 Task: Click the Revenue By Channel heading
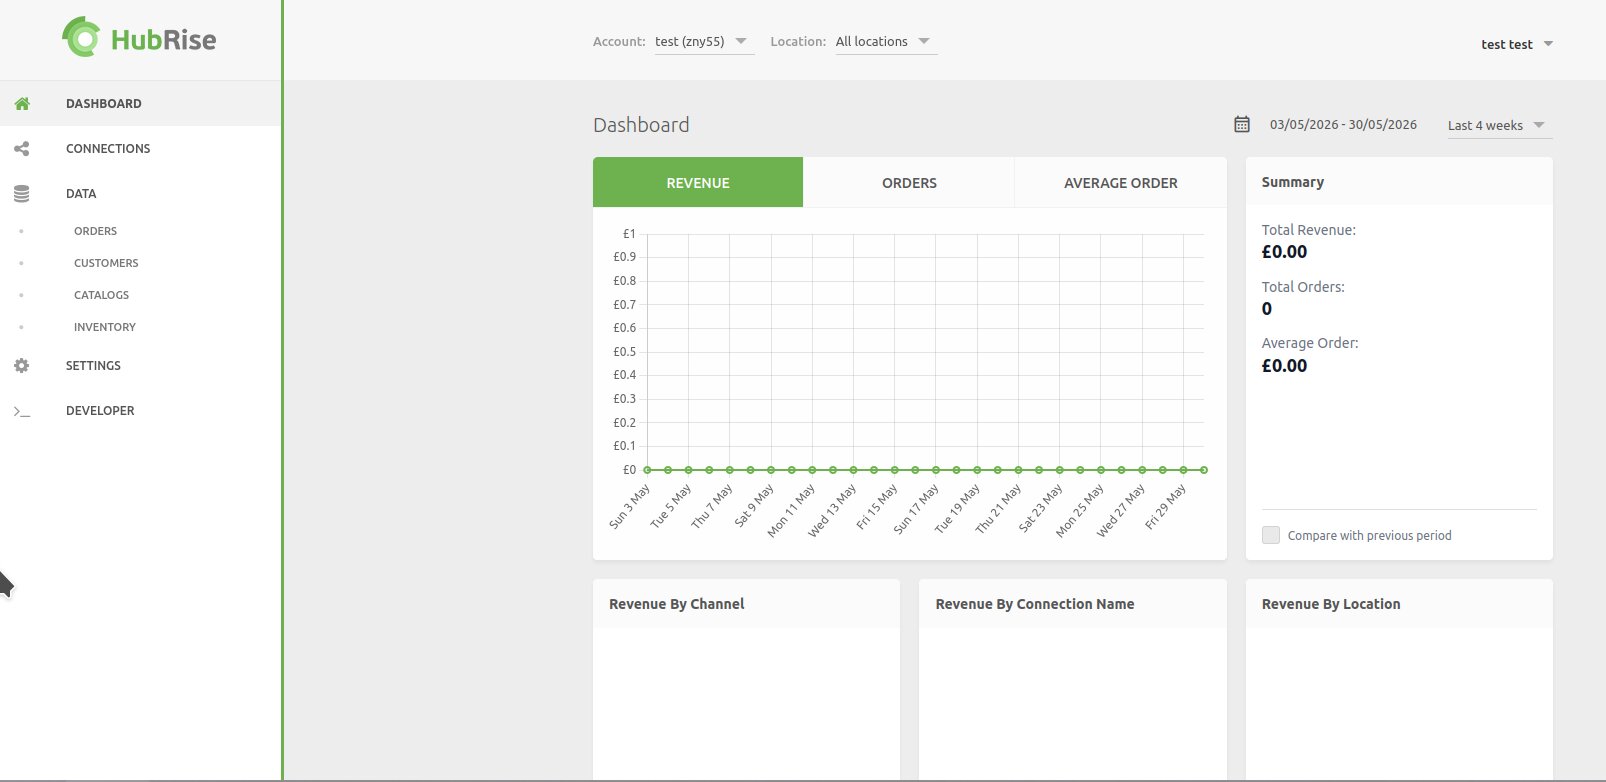(x=677, y=604)
